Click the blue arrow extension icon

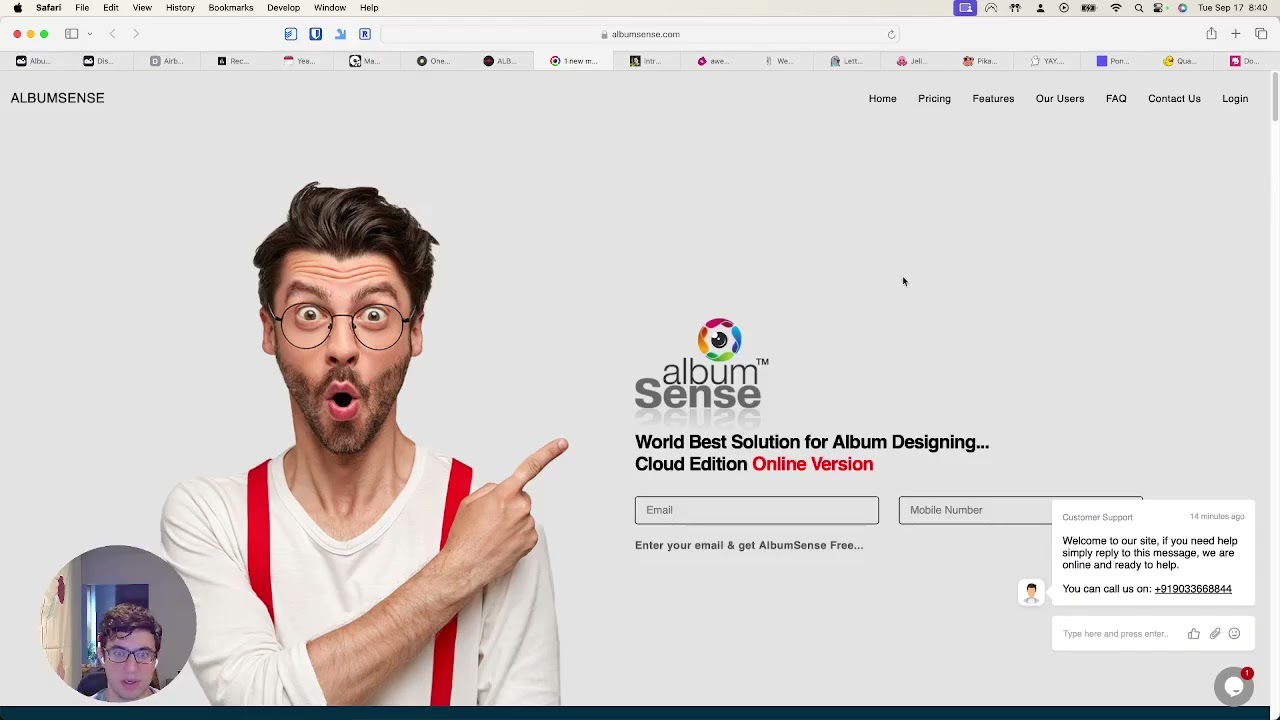[x=340, y=34]
